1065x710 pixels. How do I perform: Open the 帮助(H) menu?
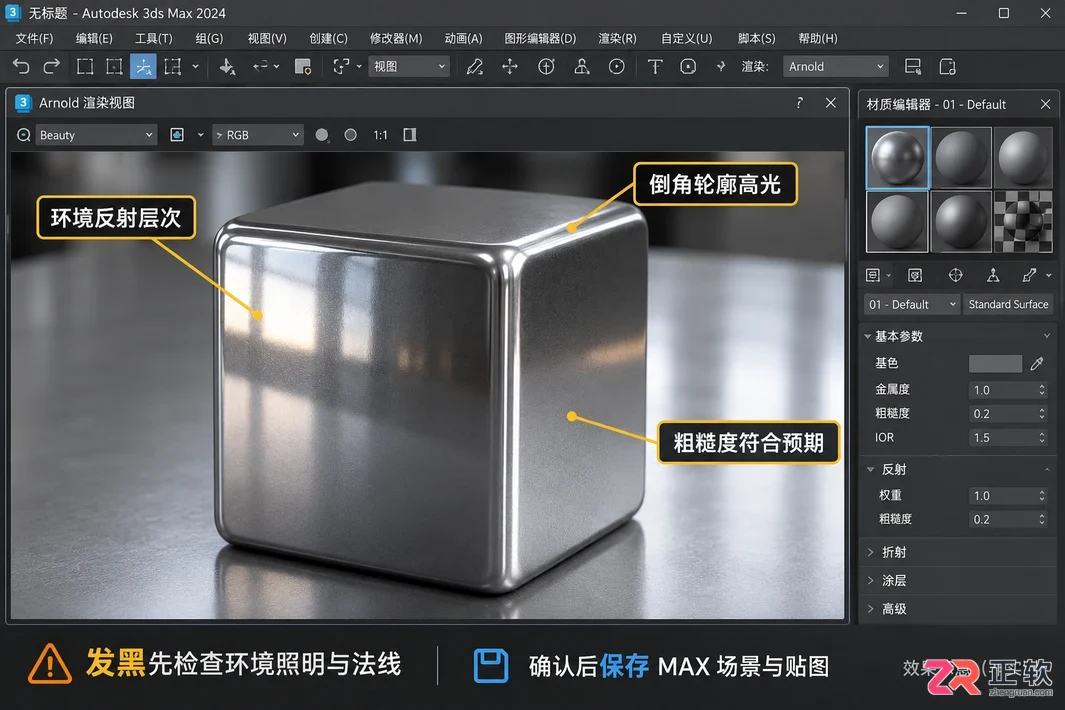click(x=818, y=39)
